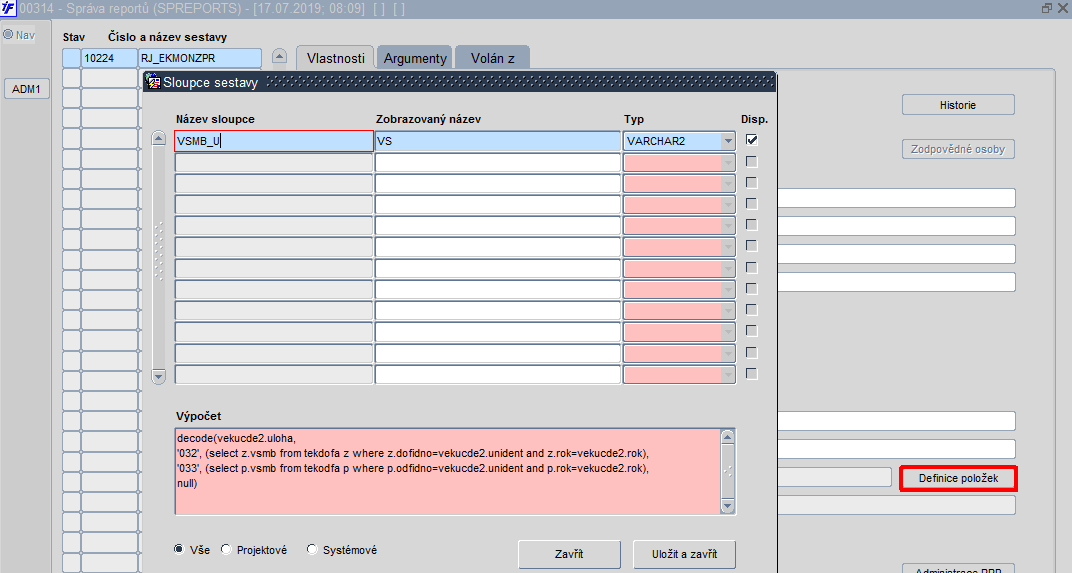Select the Vše radio button
This screenshot has height=573, width=1072.
tap(179, 549)
